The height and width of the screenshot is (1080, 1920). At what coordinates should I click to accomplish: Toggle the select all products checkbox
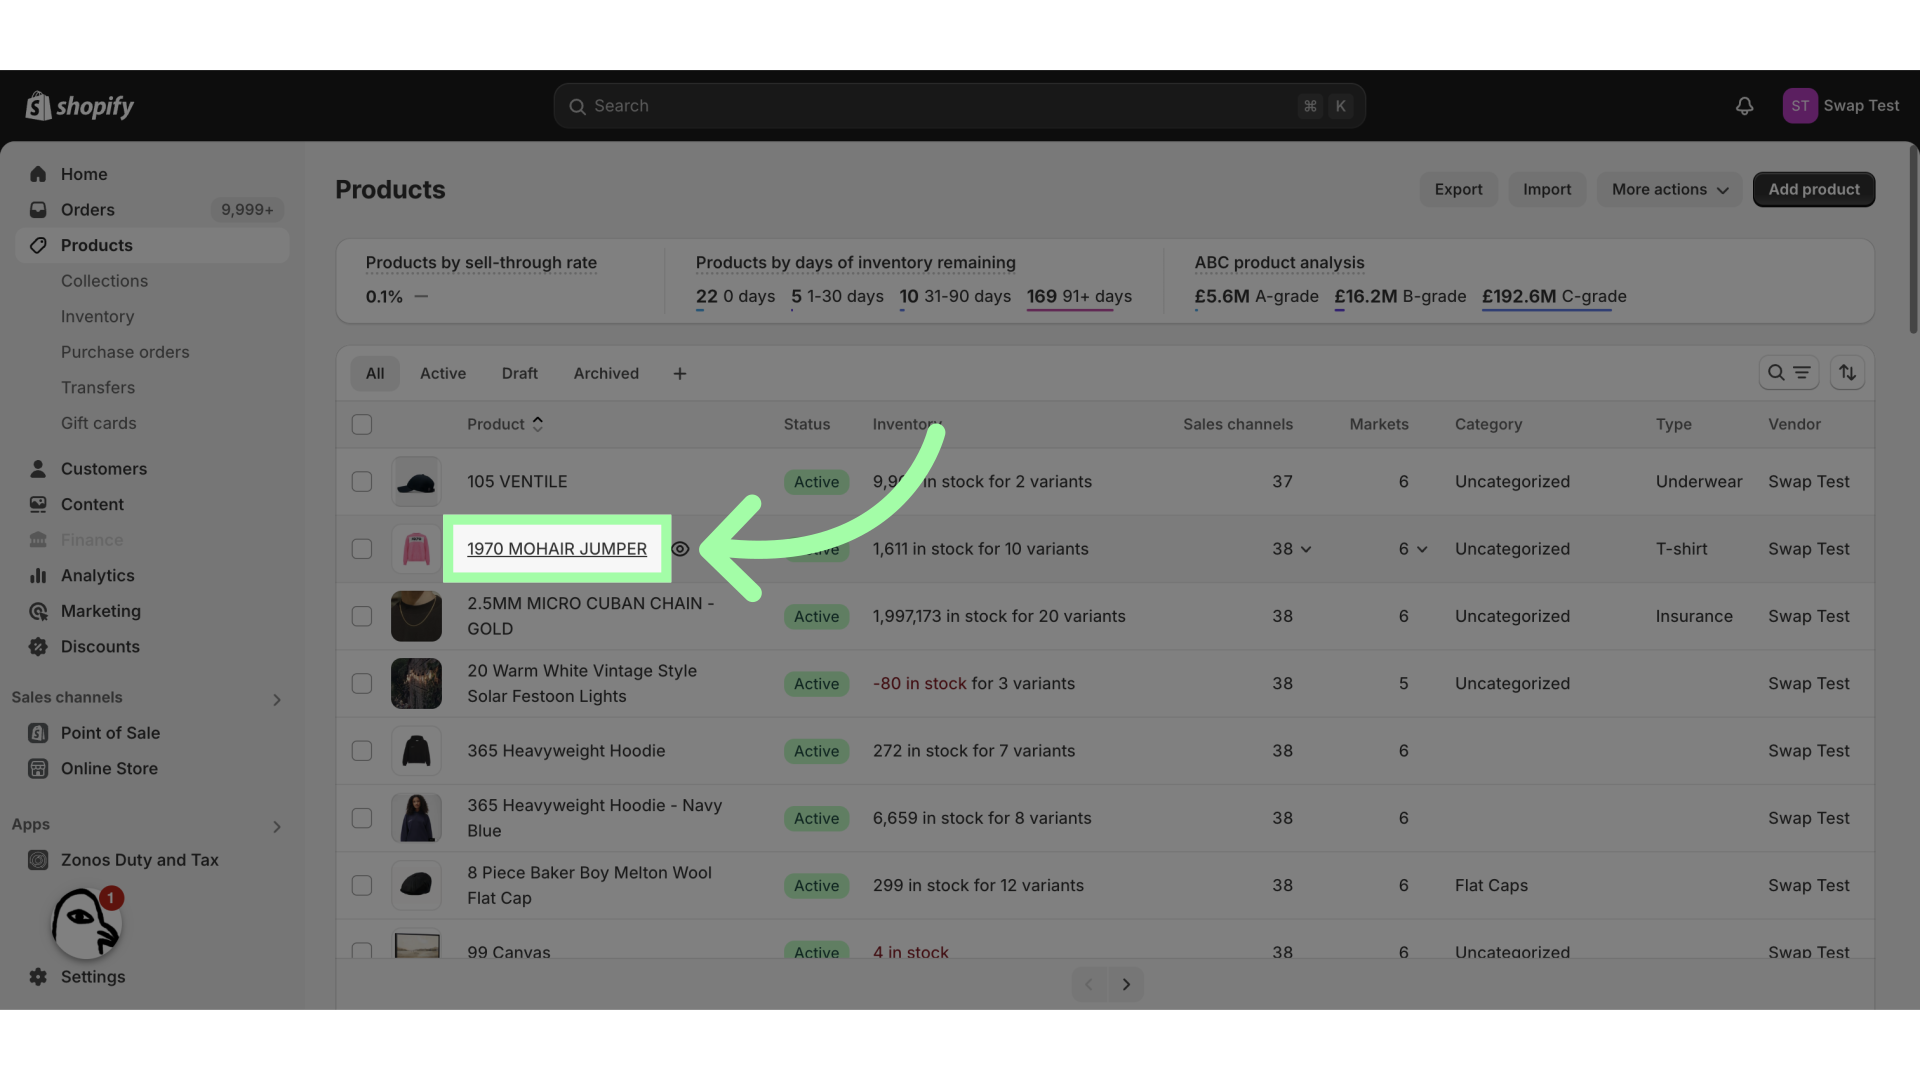(x=363, y=423)
